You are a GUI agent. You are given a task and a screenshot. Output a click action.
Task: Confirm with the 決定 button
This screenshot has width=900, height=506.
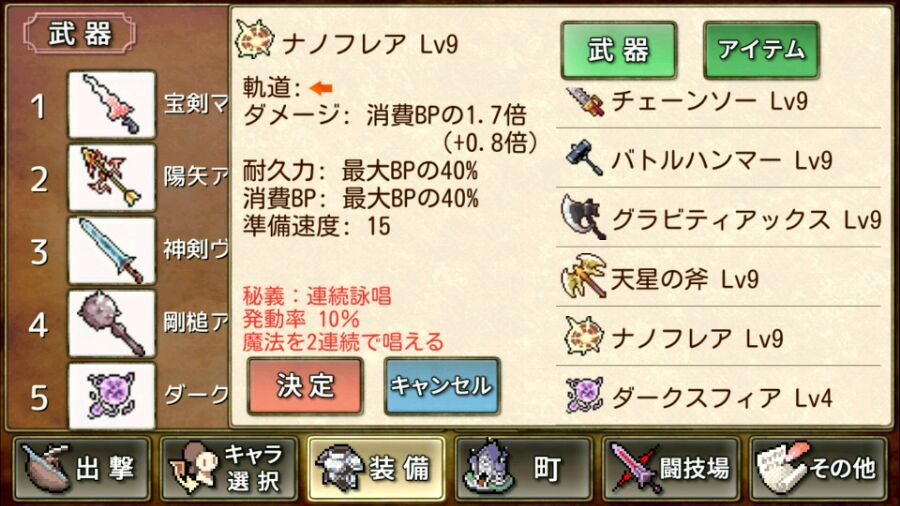(305, 386)
